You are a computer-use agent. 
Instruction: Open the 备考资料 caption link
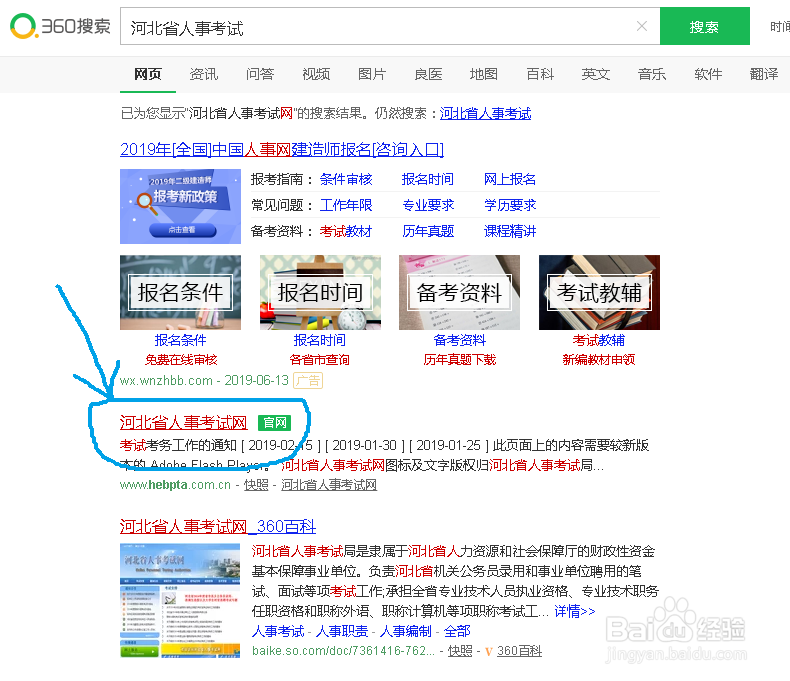(x=459, y=340)
